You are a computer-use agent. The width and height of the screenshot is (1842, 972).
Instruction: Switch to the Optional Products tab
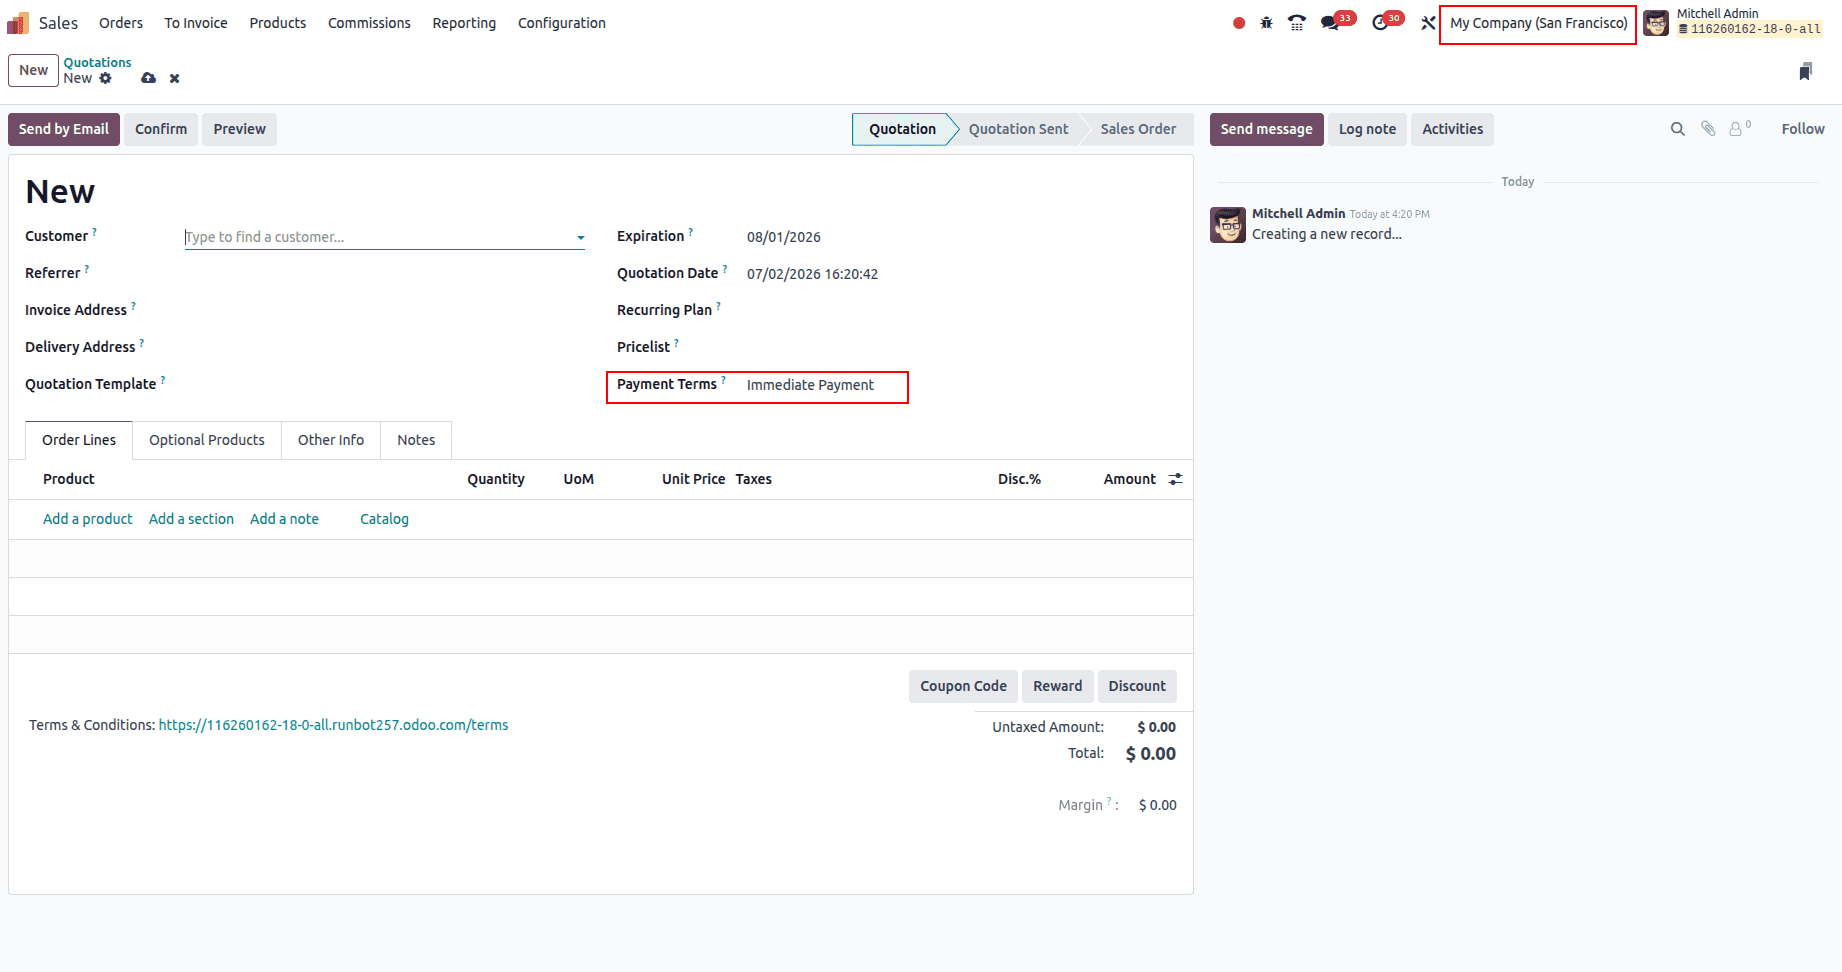pyautogui.click(x=207, y=440)
